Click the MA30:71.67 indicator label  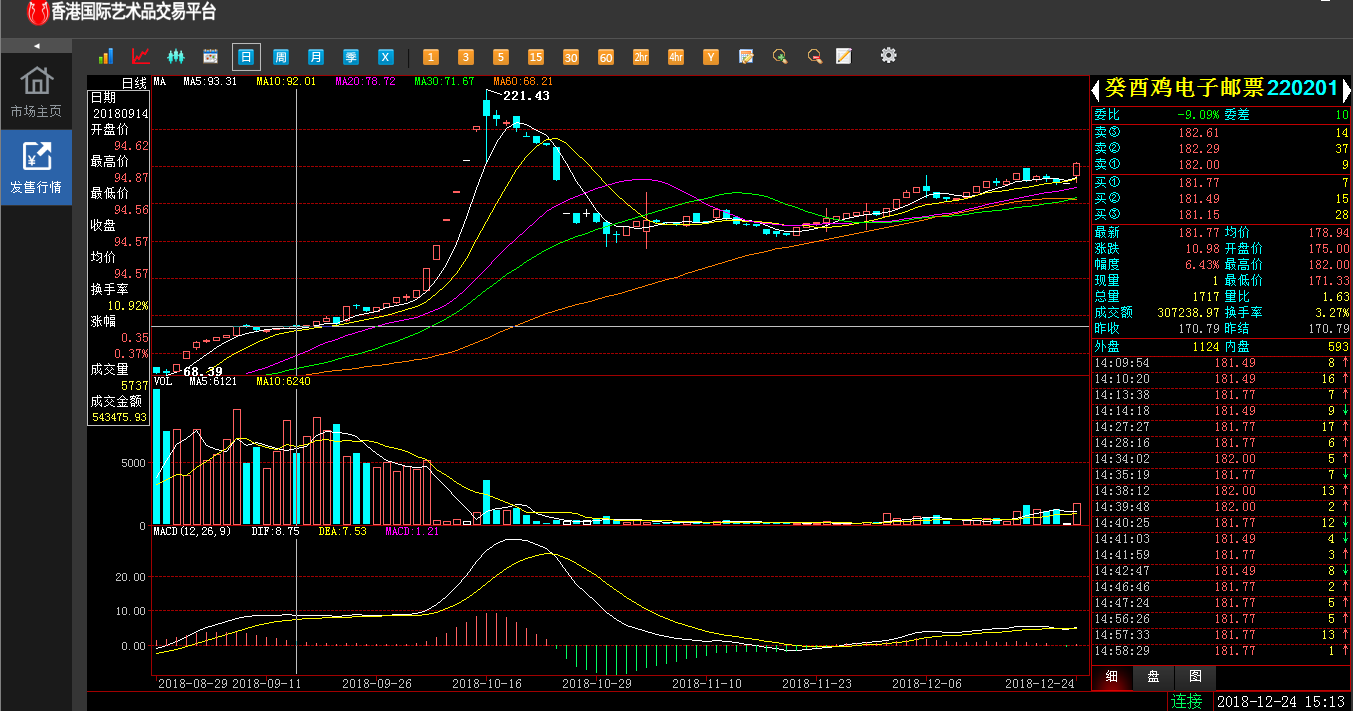coord(444,81)
